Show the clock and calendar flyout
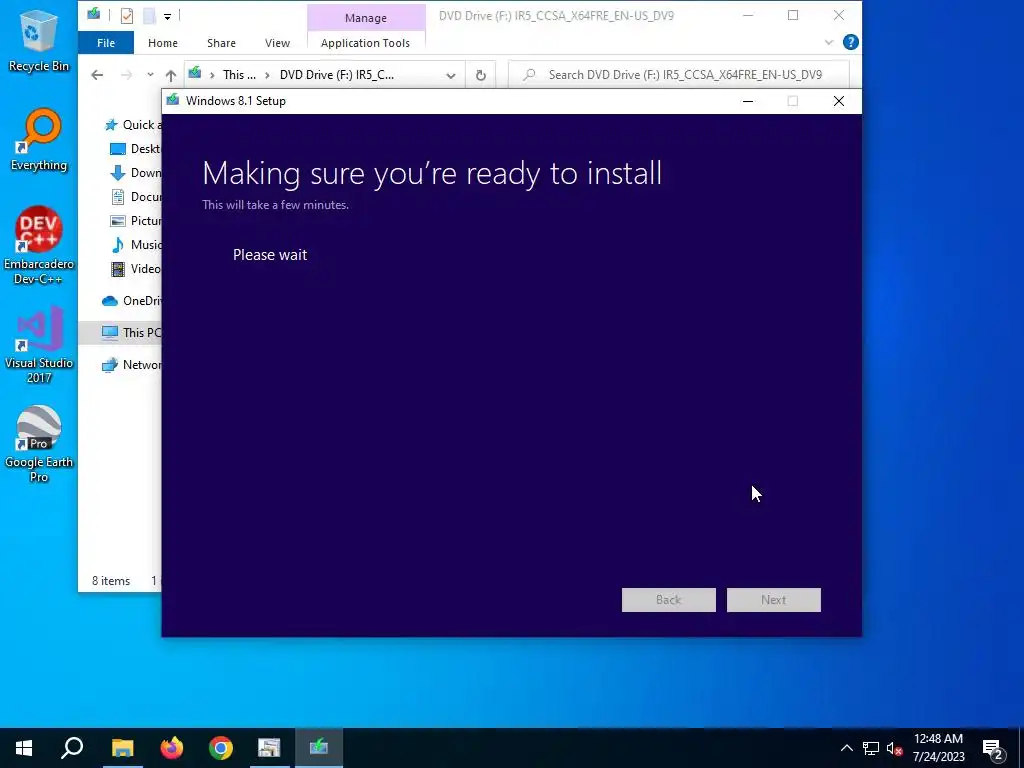Viewport: 1024px width, 768px height. pos(938,748)
